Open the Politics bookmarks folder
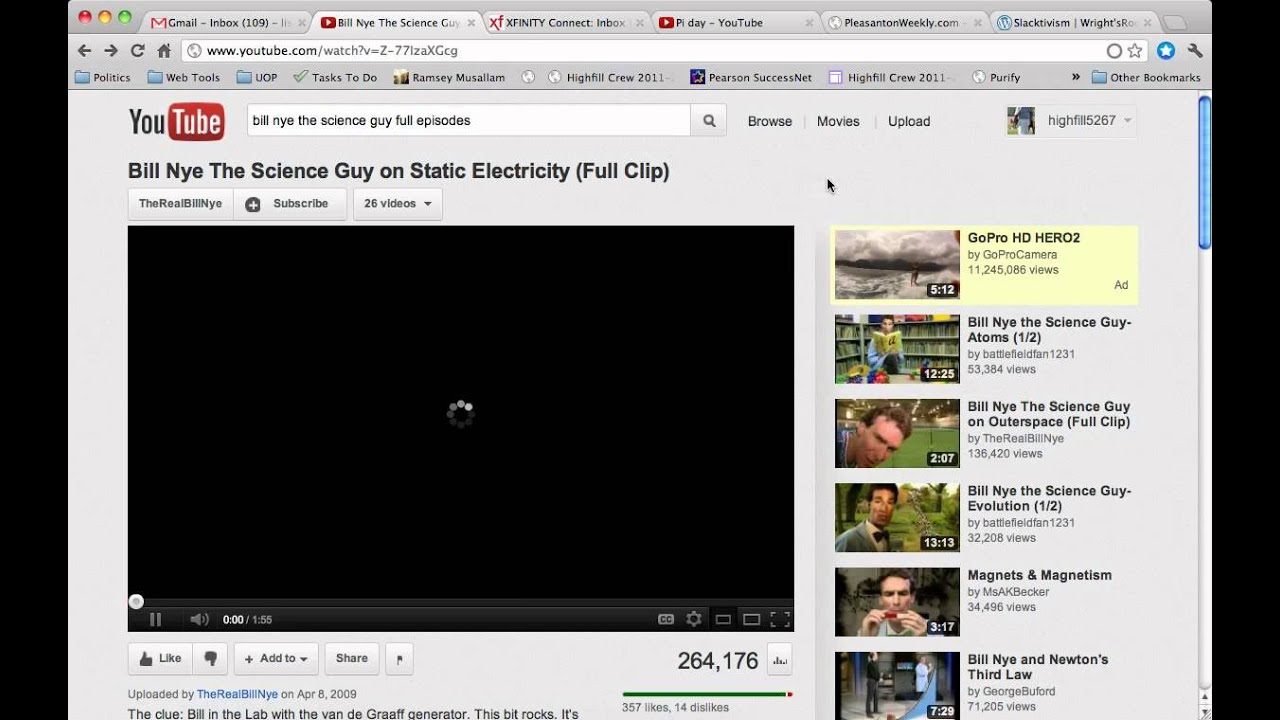Viewport: 1280px width, 720px height. coord(103,77)
